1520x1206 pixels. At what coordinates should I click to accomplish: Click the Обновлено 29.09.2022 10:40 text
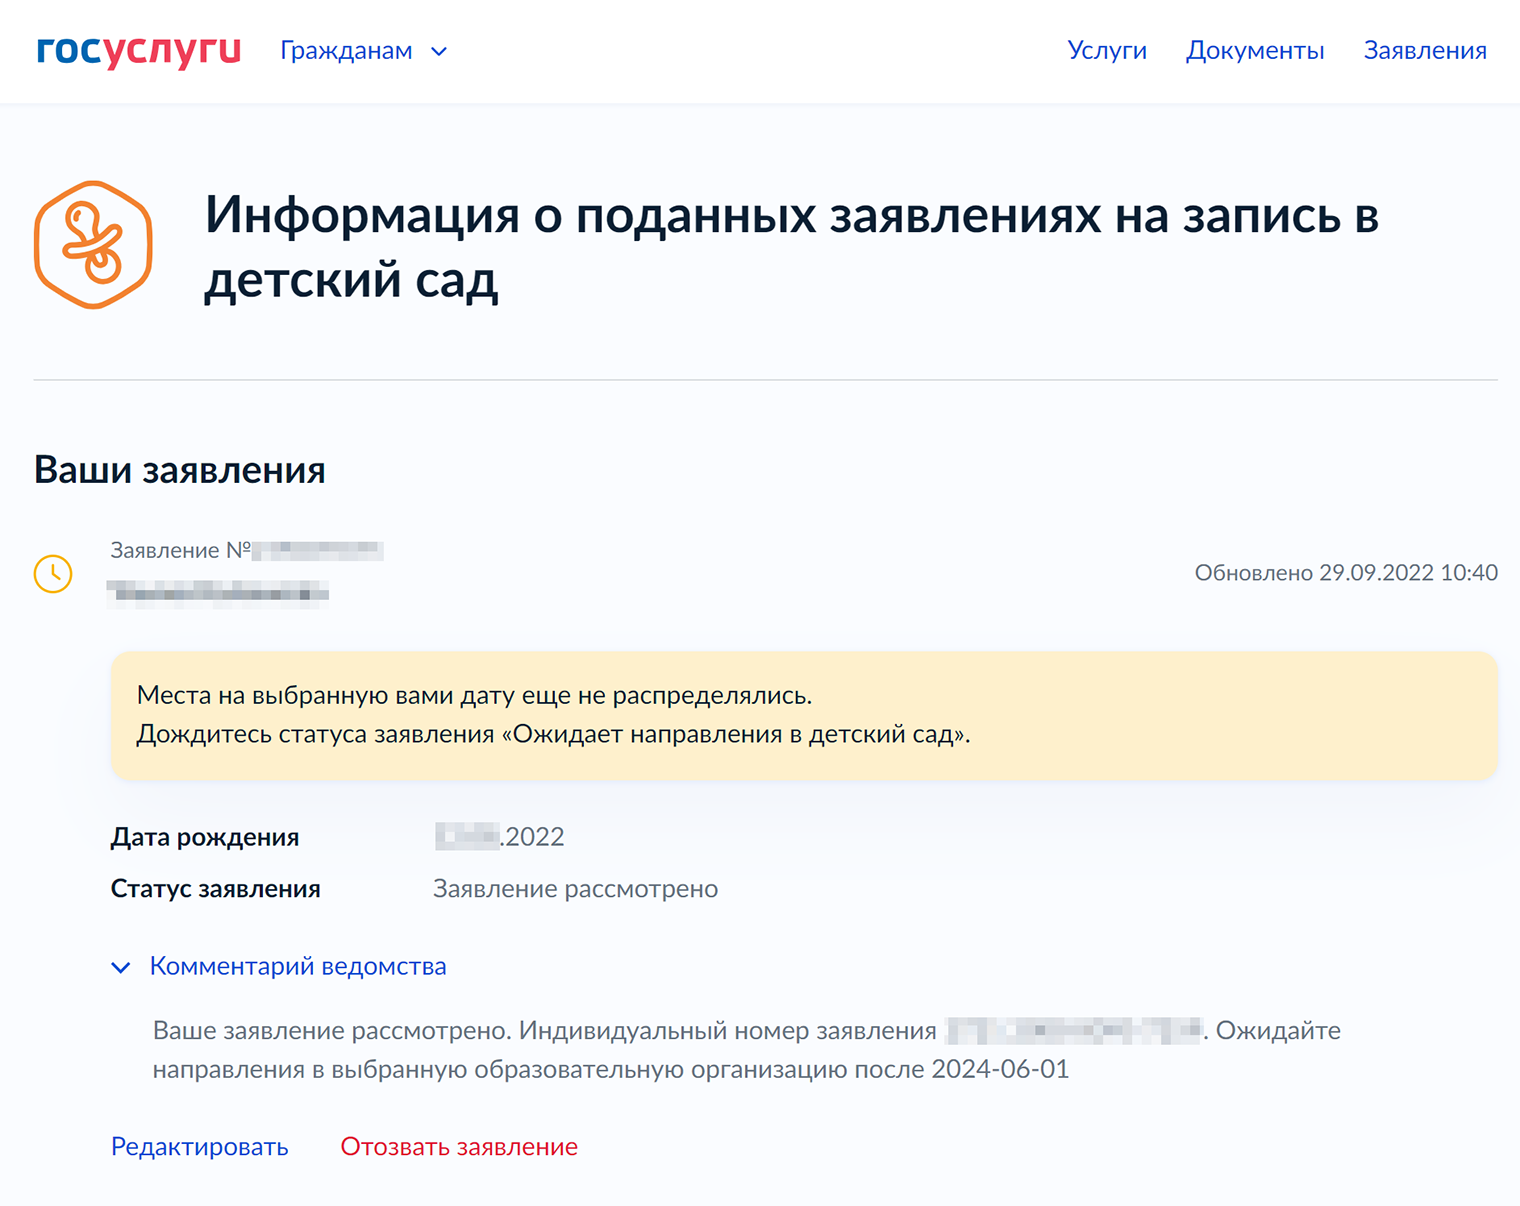tap(1346, 573)
